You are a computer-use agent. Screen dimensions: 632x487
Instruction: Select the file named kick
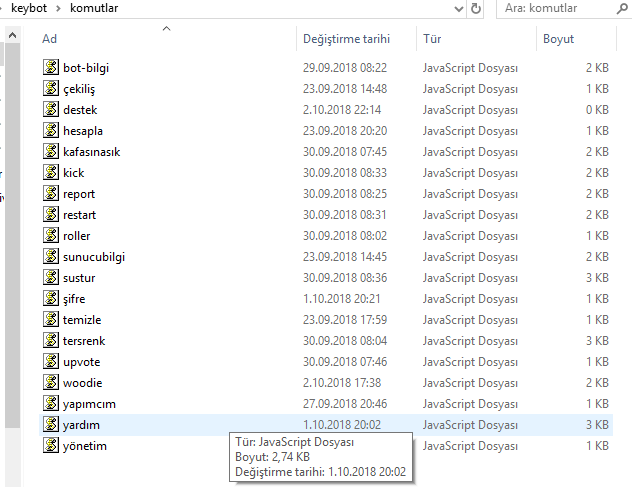tap(73, 173)
